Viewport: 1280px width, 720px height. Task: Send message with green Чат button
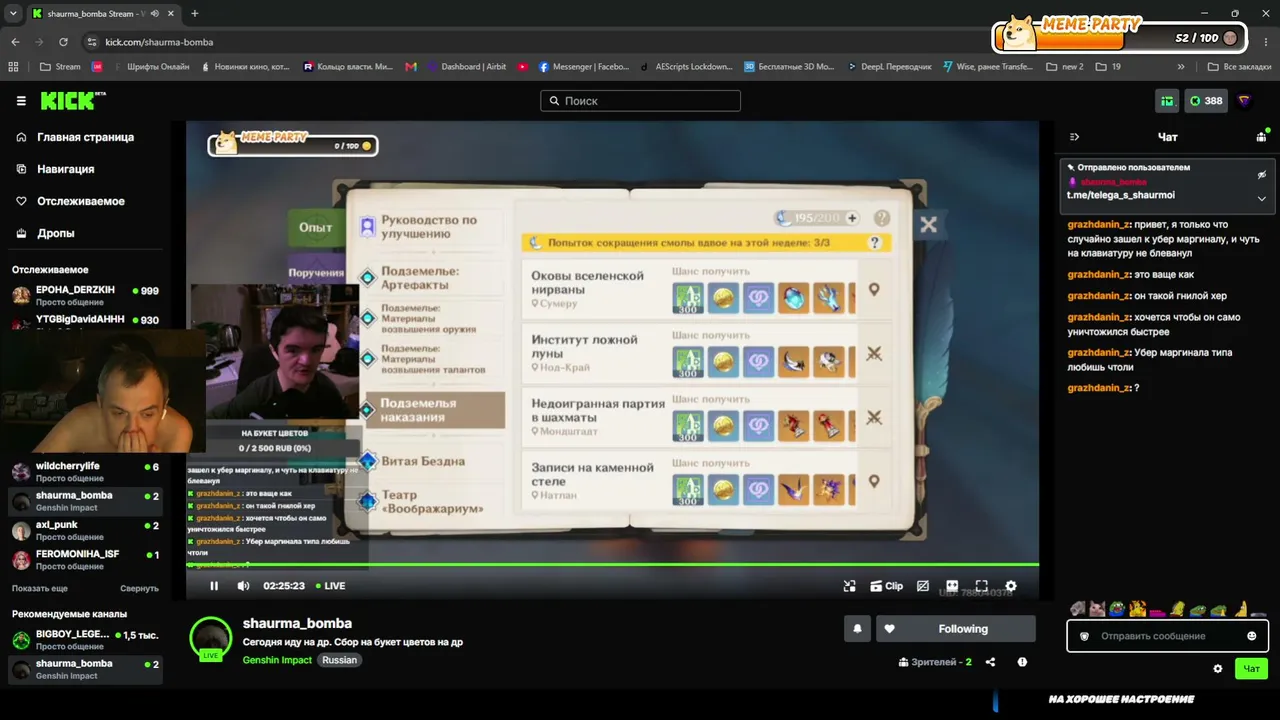coord(1251,669)
